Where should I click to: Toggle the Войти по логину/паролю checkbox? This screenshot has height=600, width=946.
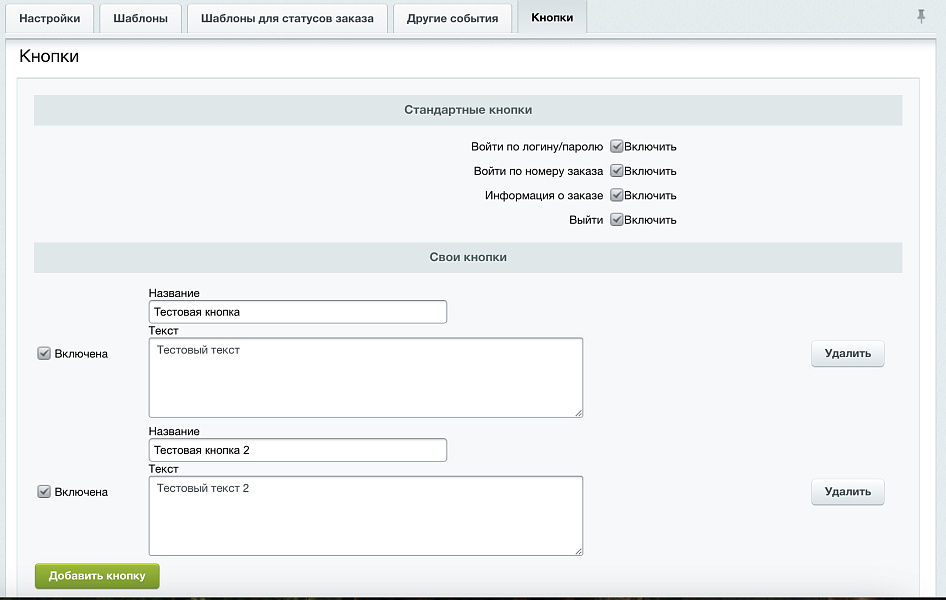point(617,146)
